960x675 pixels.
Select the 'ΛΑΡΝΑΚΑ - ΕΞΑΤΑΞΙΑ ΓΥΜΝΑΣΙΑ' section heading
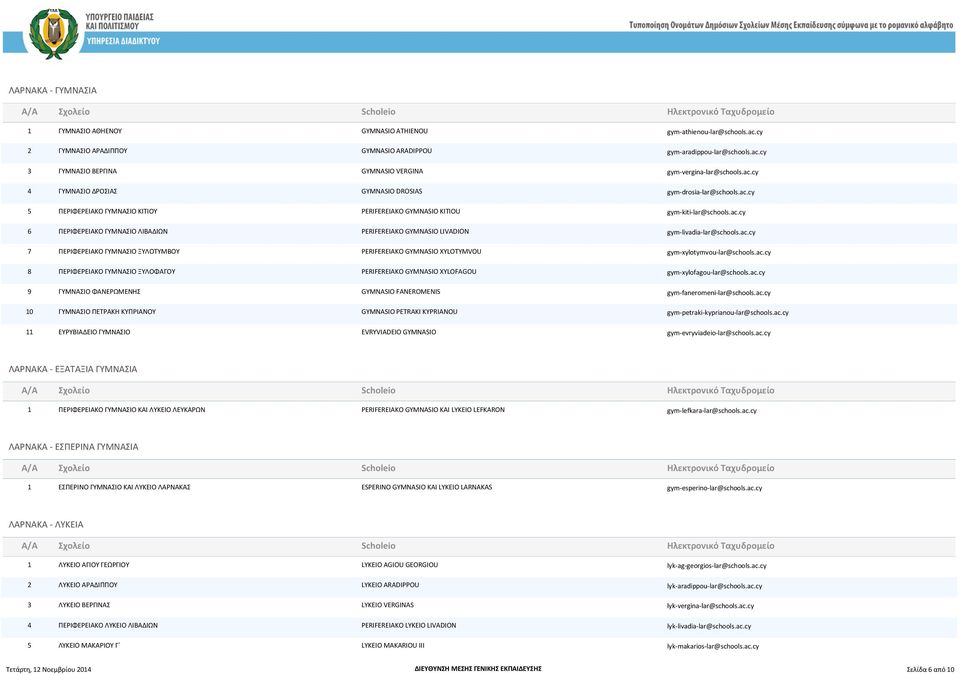[x=73, y=369]
